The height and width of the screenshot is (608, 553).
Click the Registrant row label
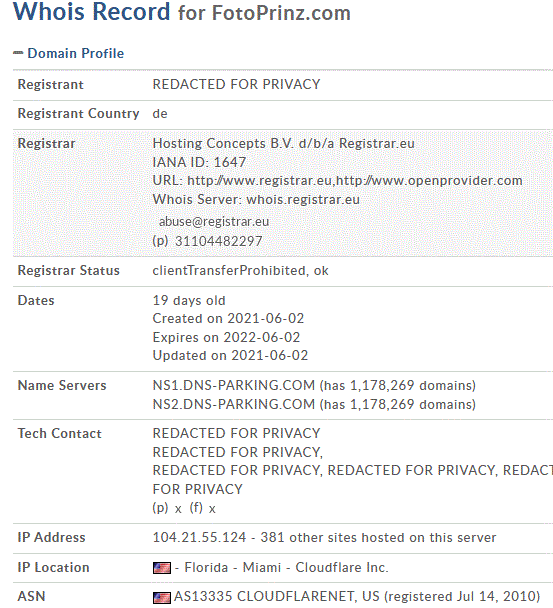pos(50,85)
